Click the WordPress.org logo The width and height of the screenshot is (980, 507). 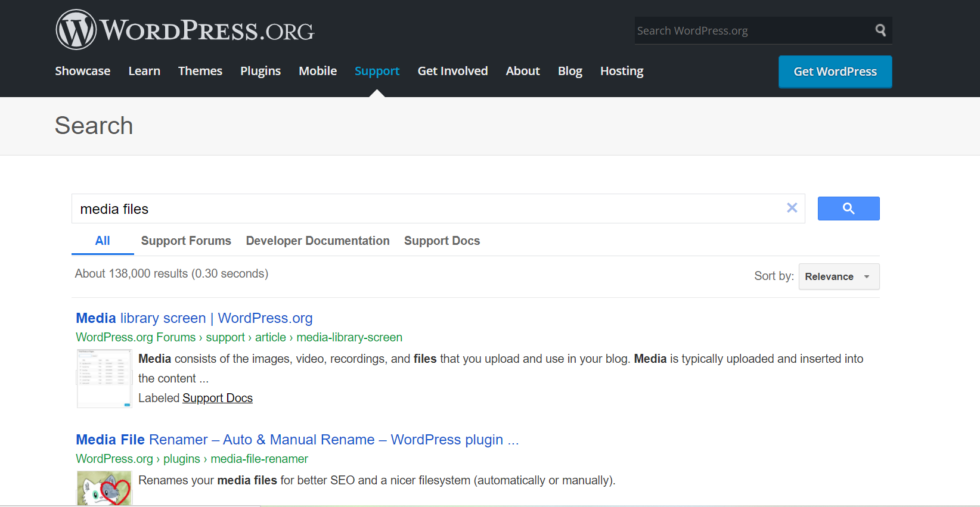[x=185, y=29]
